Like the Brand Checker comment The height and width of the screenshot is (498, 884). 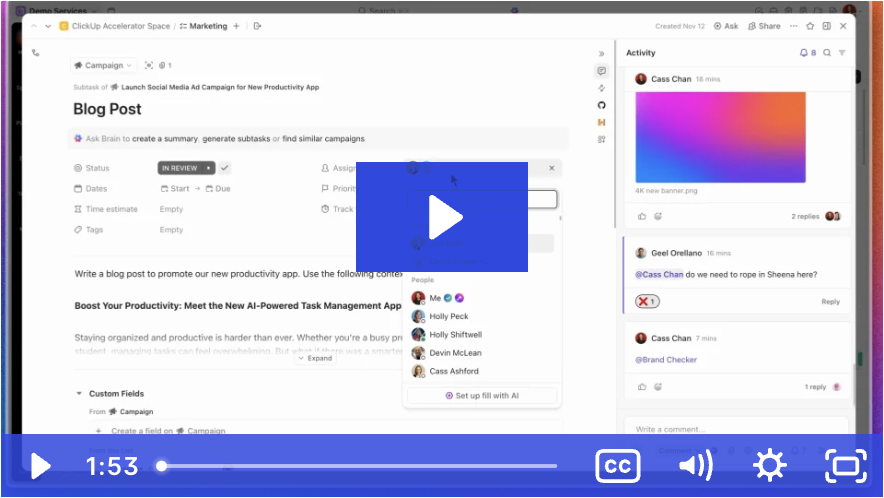click(642, 387)
